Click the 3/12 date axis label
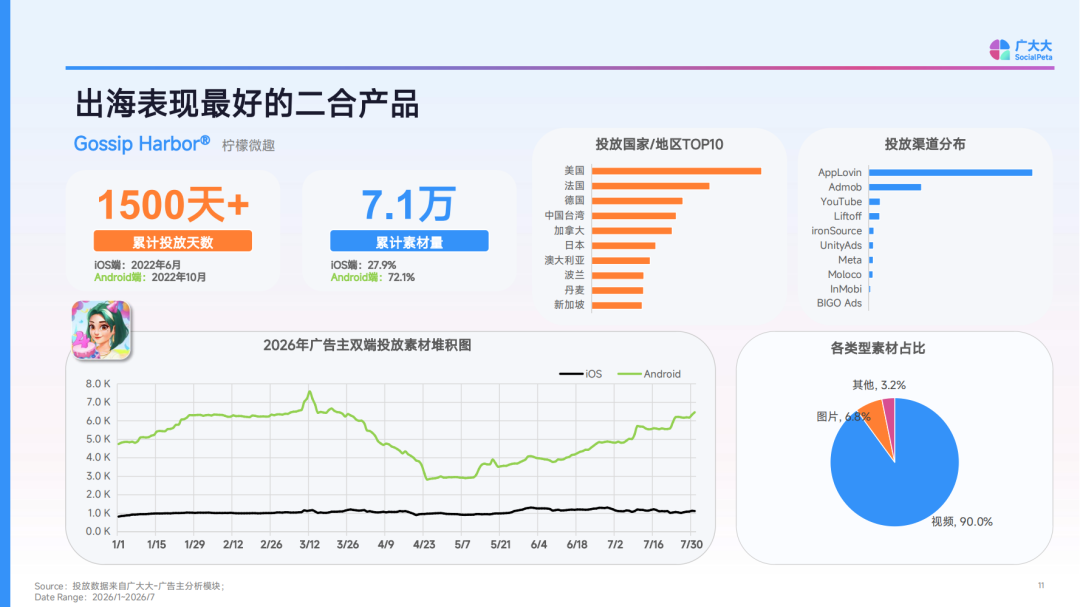Viewport: 1080px width, 607px height. [x=309, y=544]
